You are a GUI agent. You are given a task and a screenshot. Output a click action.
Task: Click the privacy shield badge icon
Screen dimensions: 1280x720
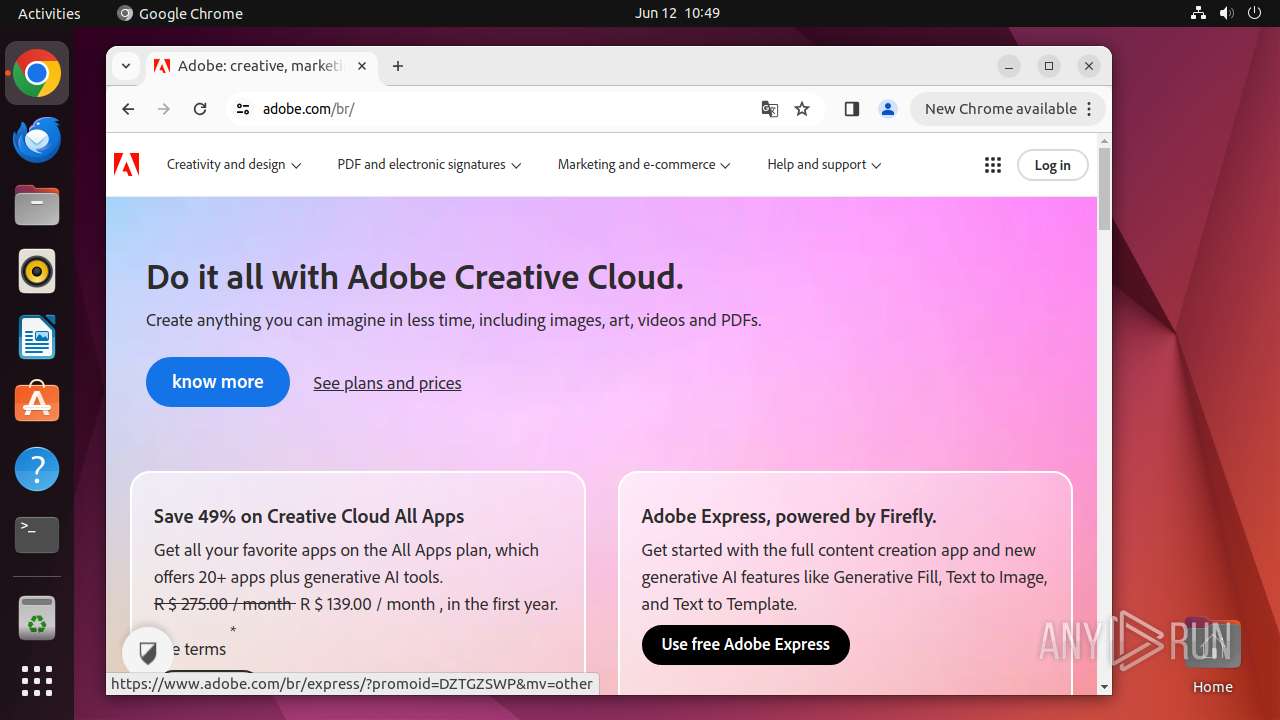(x=148, y=654)
